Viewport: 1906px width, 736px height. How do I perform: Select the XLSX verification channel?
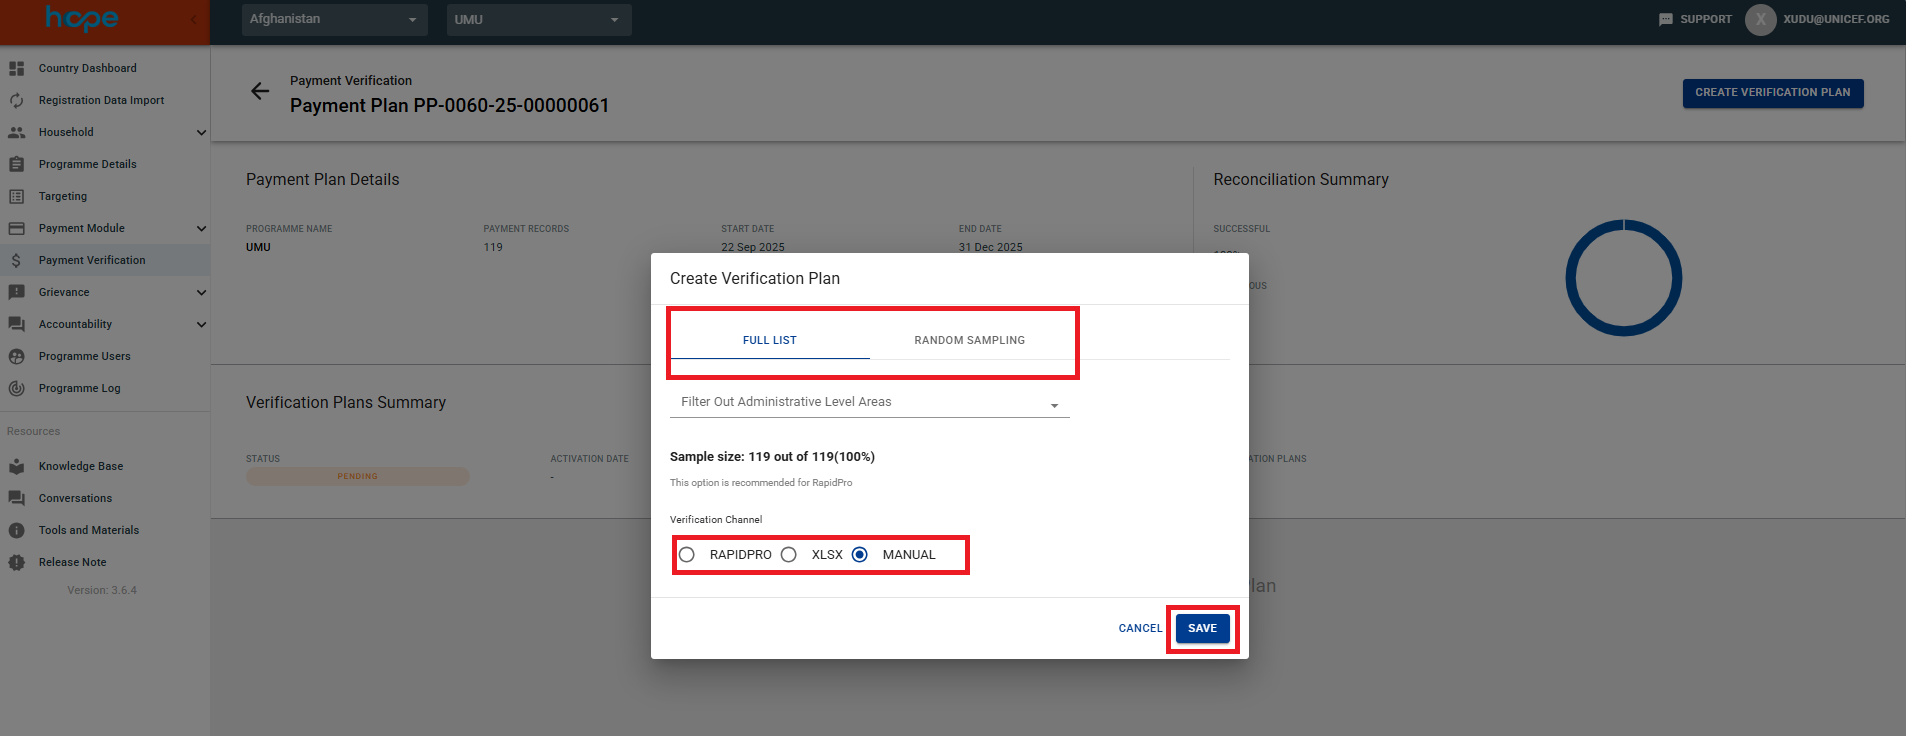[789, 555]
